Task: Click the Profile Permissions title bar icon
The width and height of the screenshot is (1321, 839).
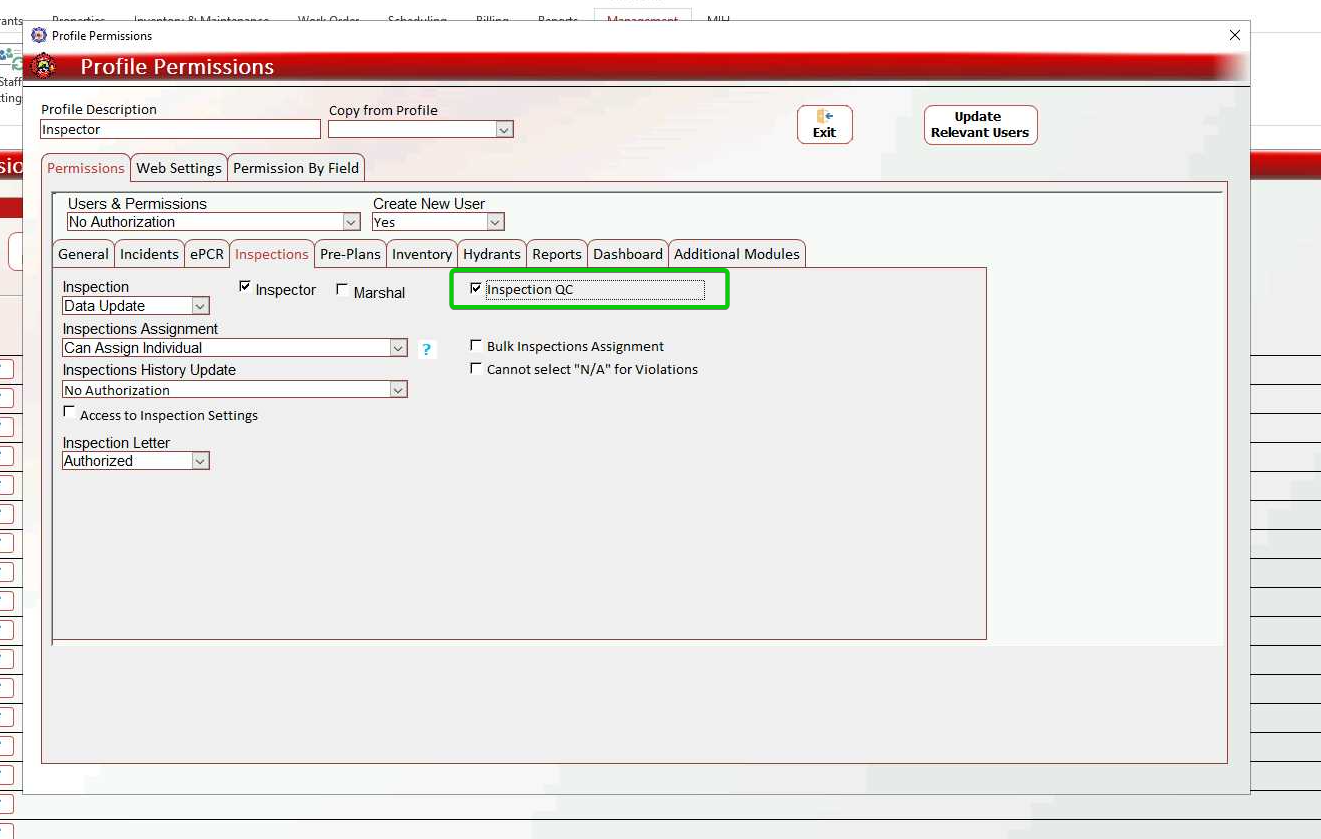Action: (x=39, y=35)
